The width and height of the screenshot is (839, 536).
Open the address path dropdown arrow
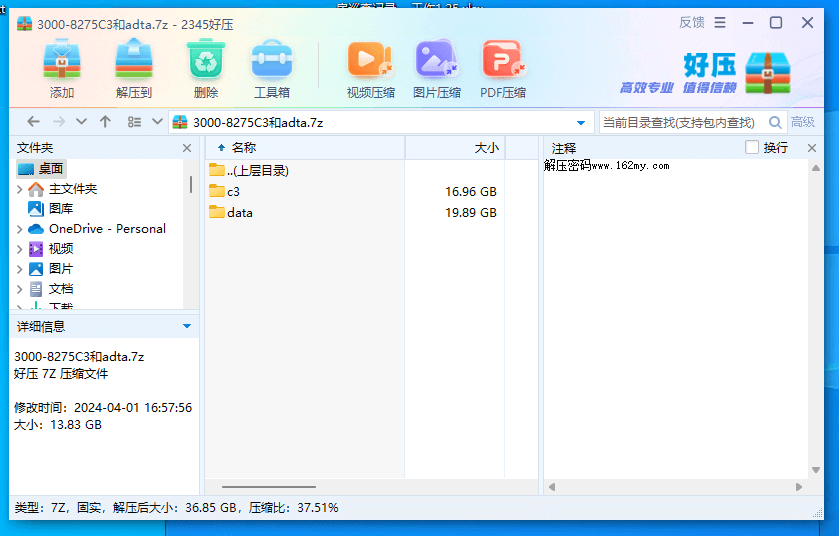581,122
